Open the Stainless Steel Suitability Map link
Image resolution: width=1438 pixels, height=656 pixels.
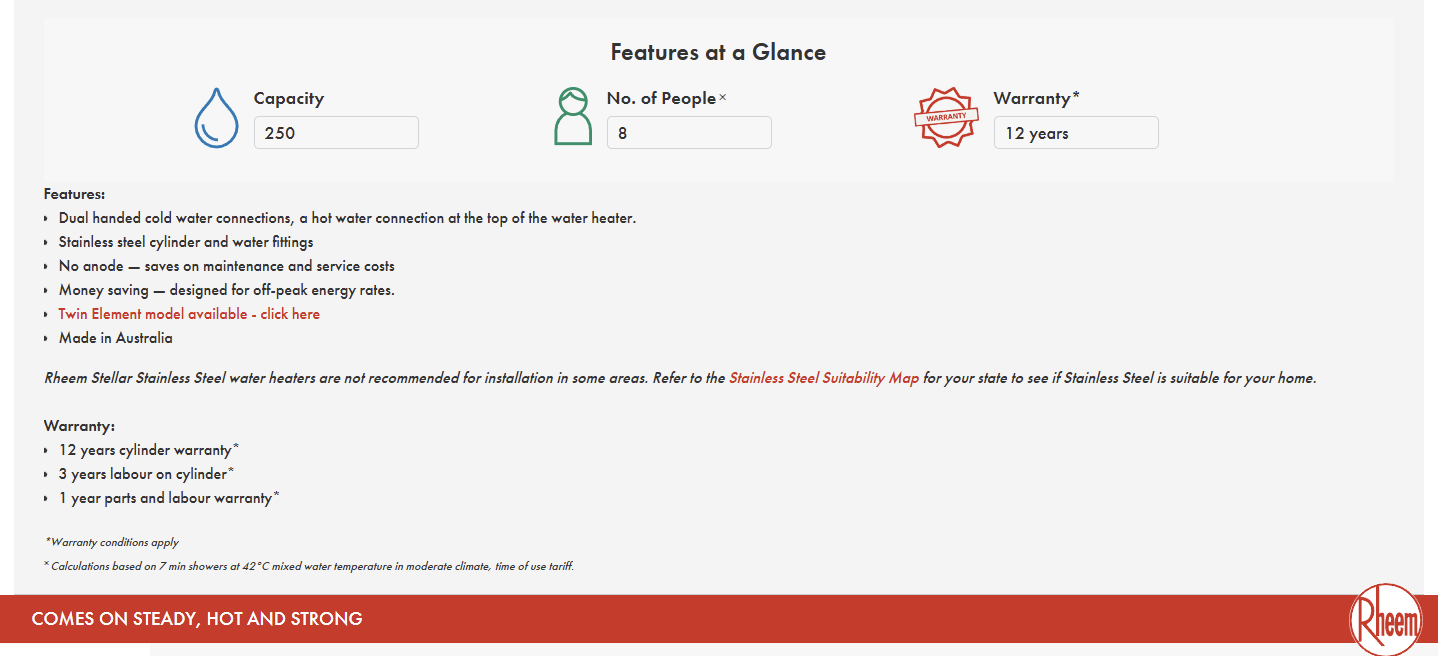click(824, 378)
